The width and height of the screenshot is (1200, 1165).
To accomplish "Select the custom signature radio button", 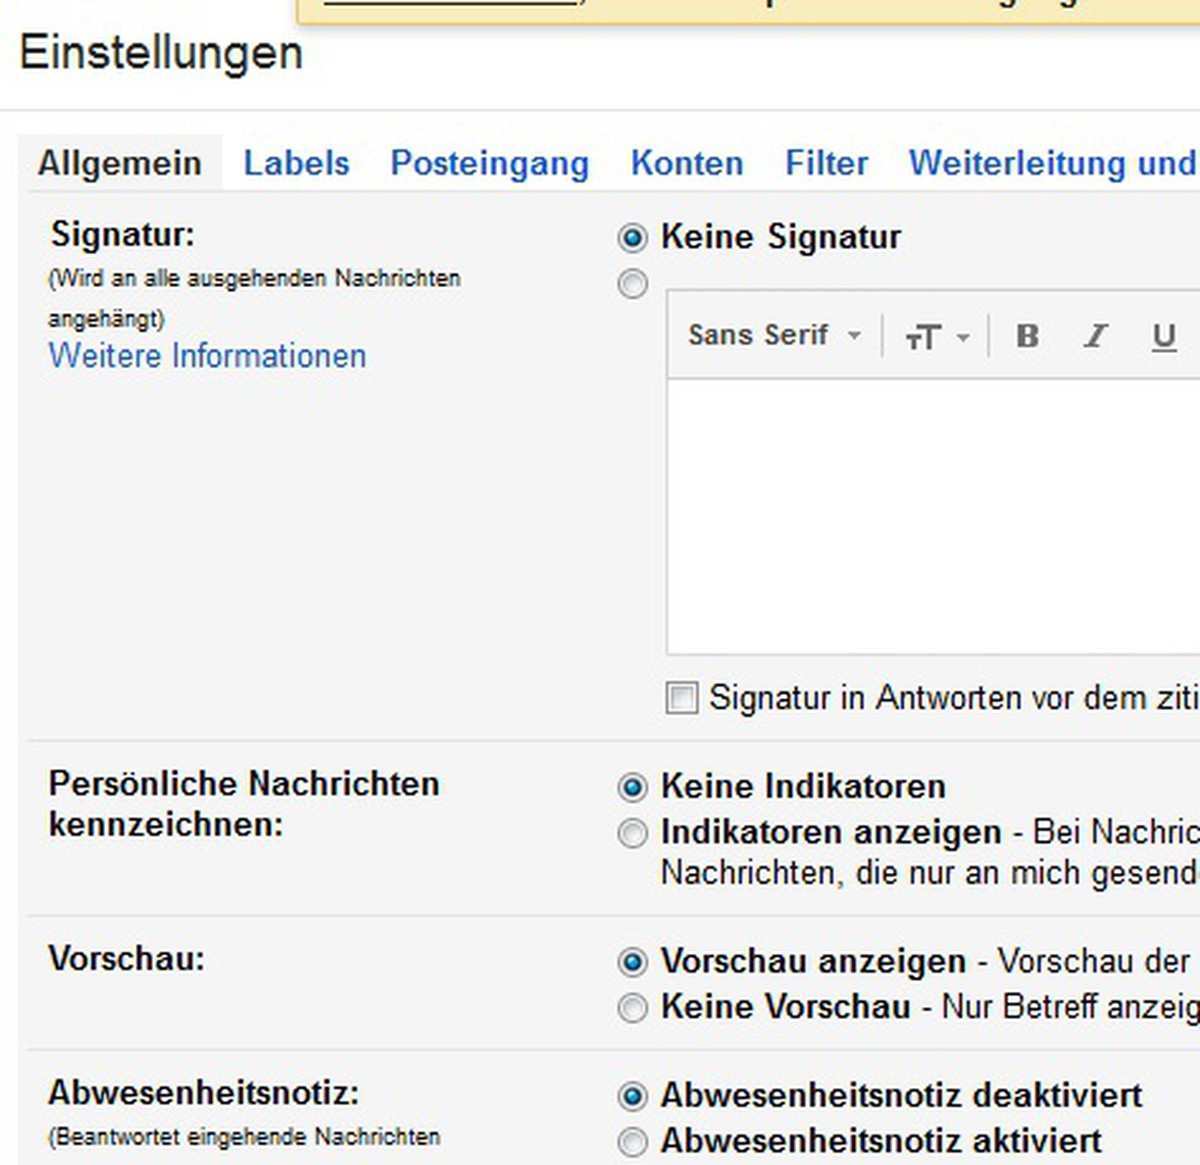I will (632, 285).
